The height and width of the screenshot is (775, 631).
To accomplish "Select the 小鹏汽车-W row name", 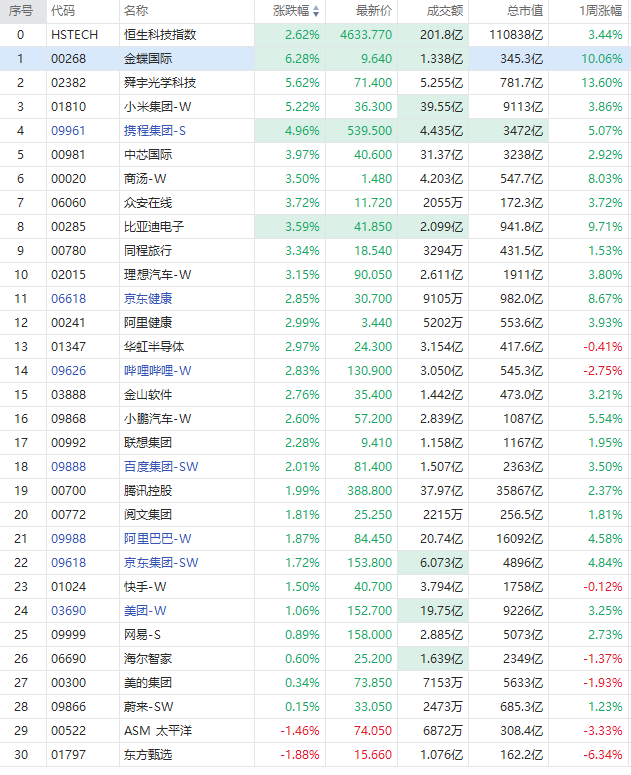I will point(158,419).
